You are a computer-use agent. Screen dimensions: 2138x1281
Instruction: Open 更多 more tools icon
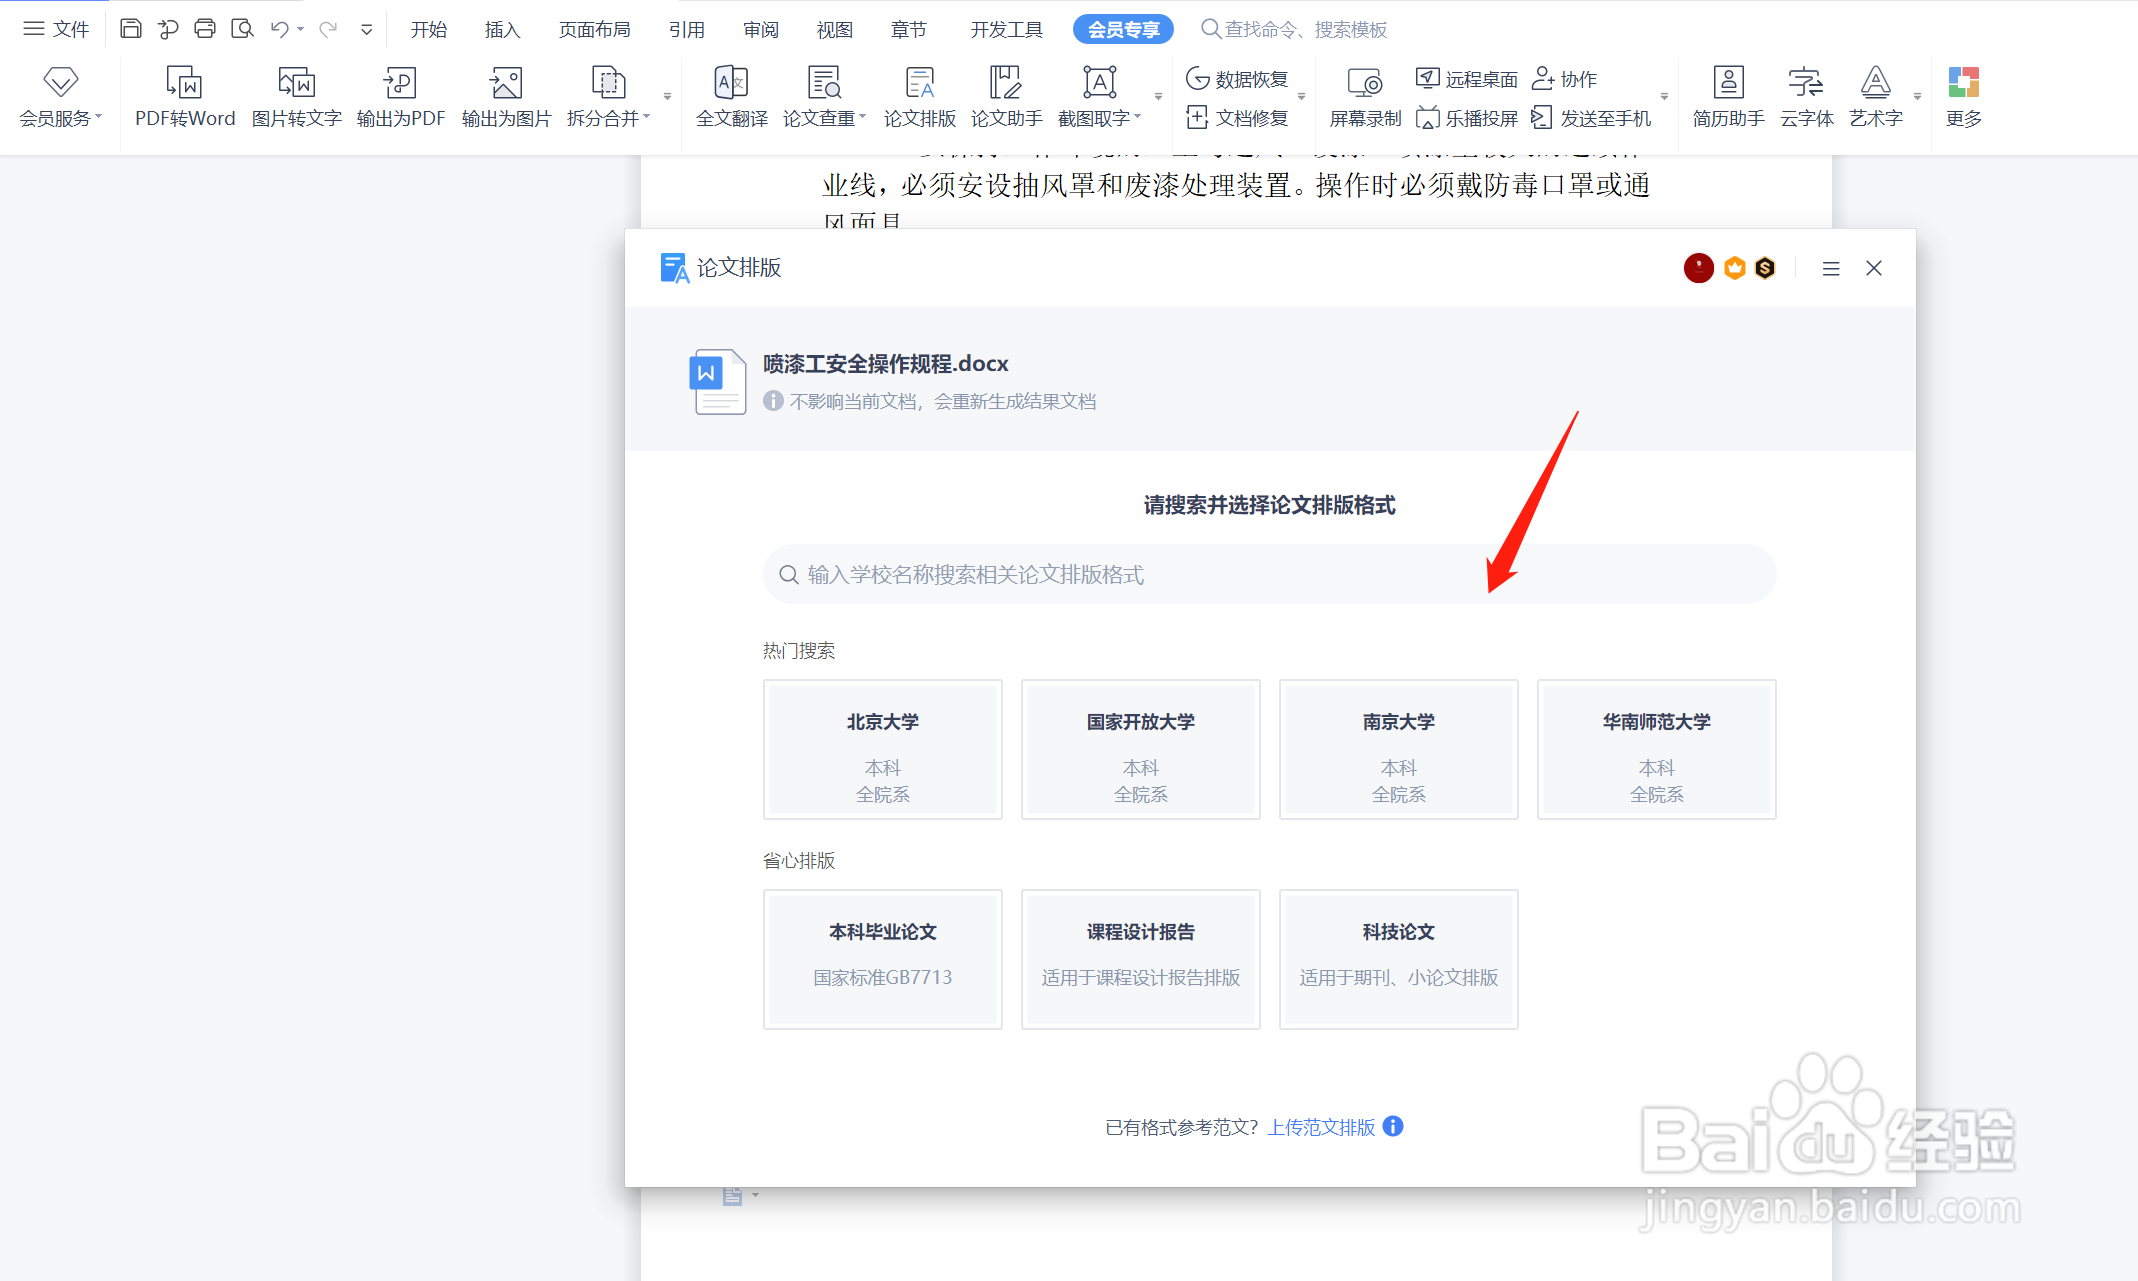(x=1963, y=97)
